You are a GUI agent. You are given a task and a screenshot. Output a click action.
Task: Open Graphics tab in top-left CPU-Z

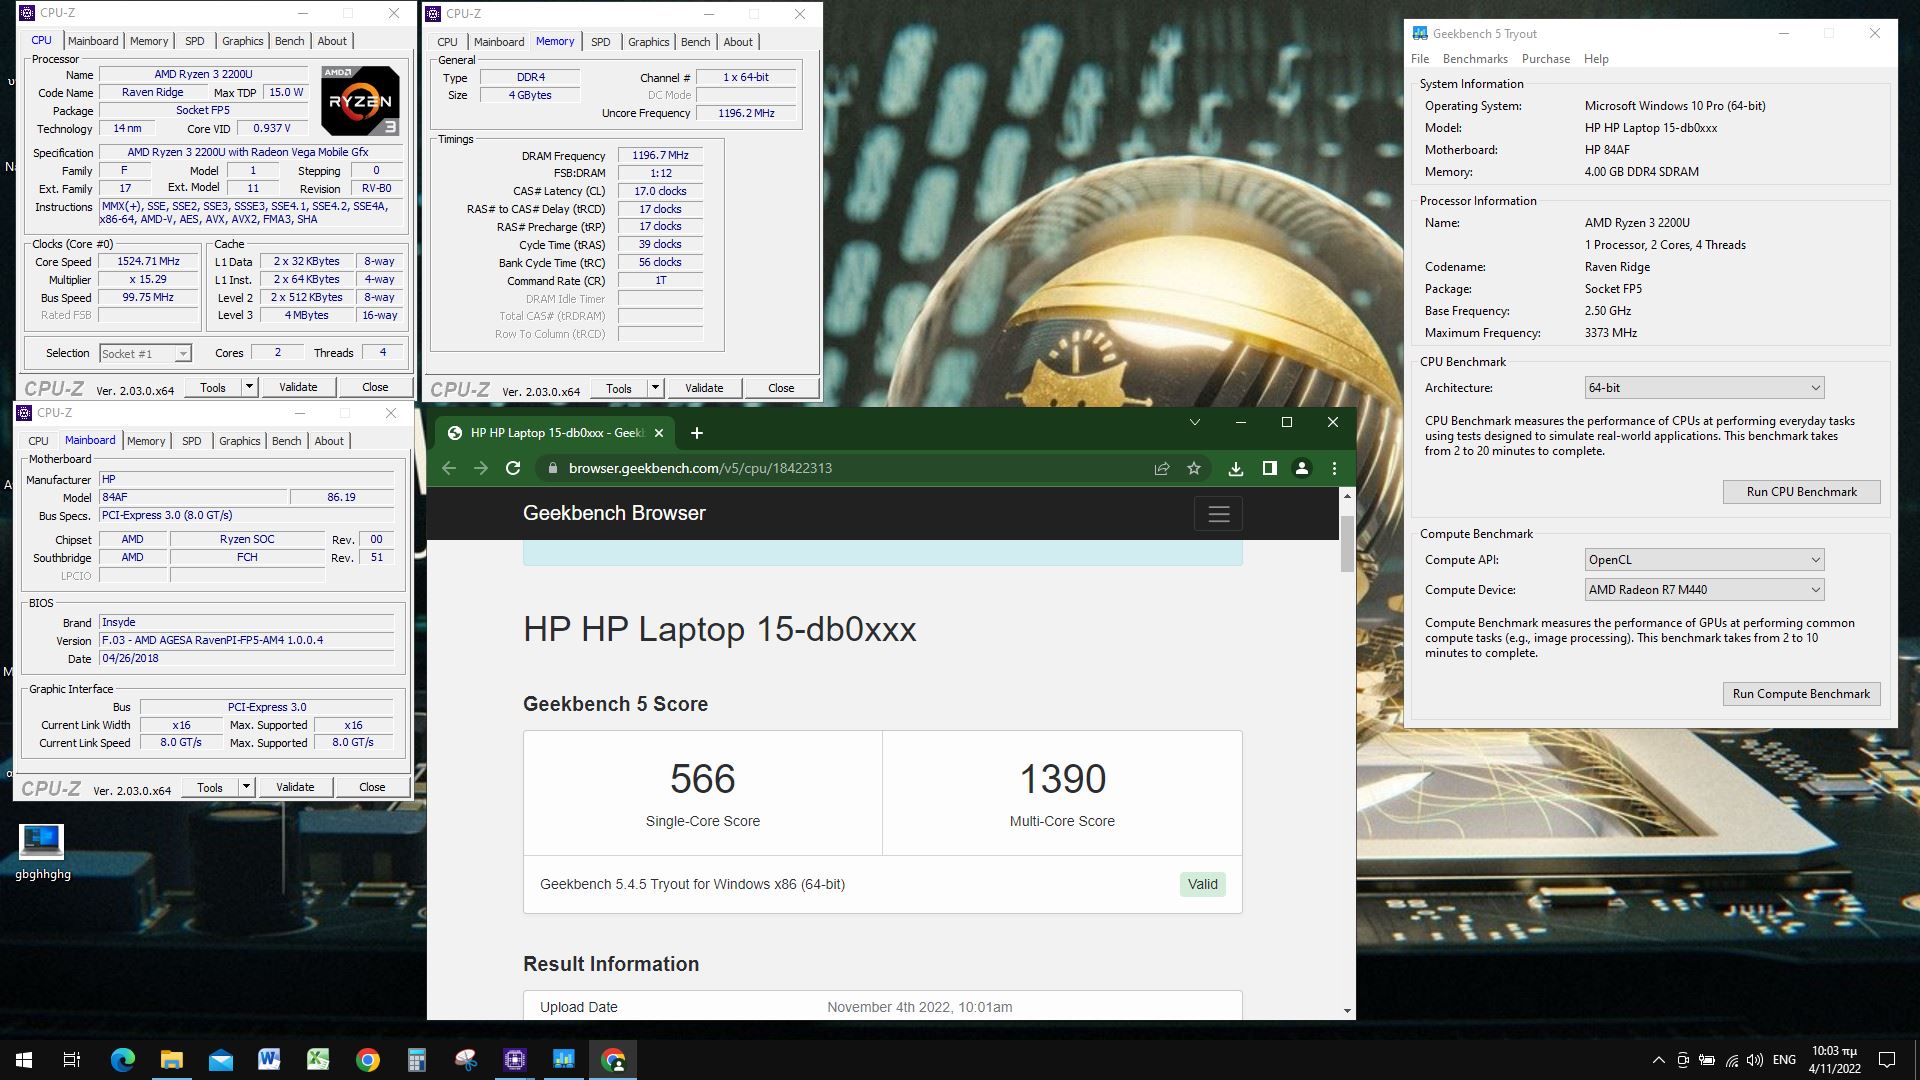point(242,41)
